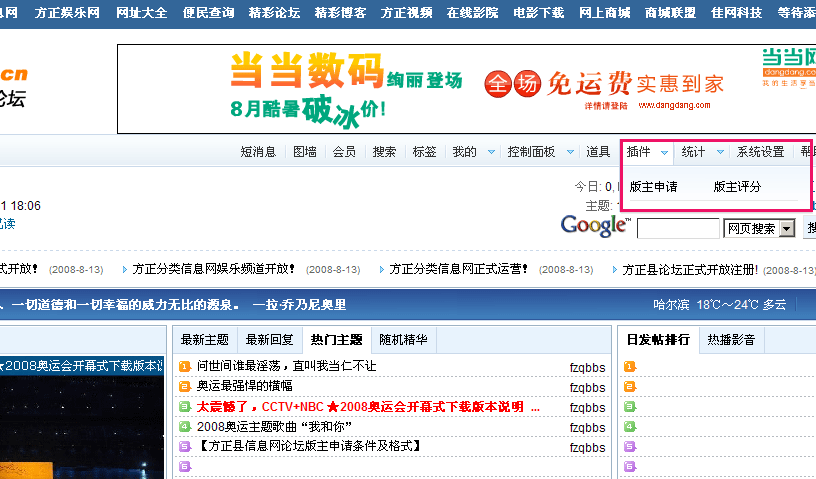Open 网址大全 in the top bar

141,12
